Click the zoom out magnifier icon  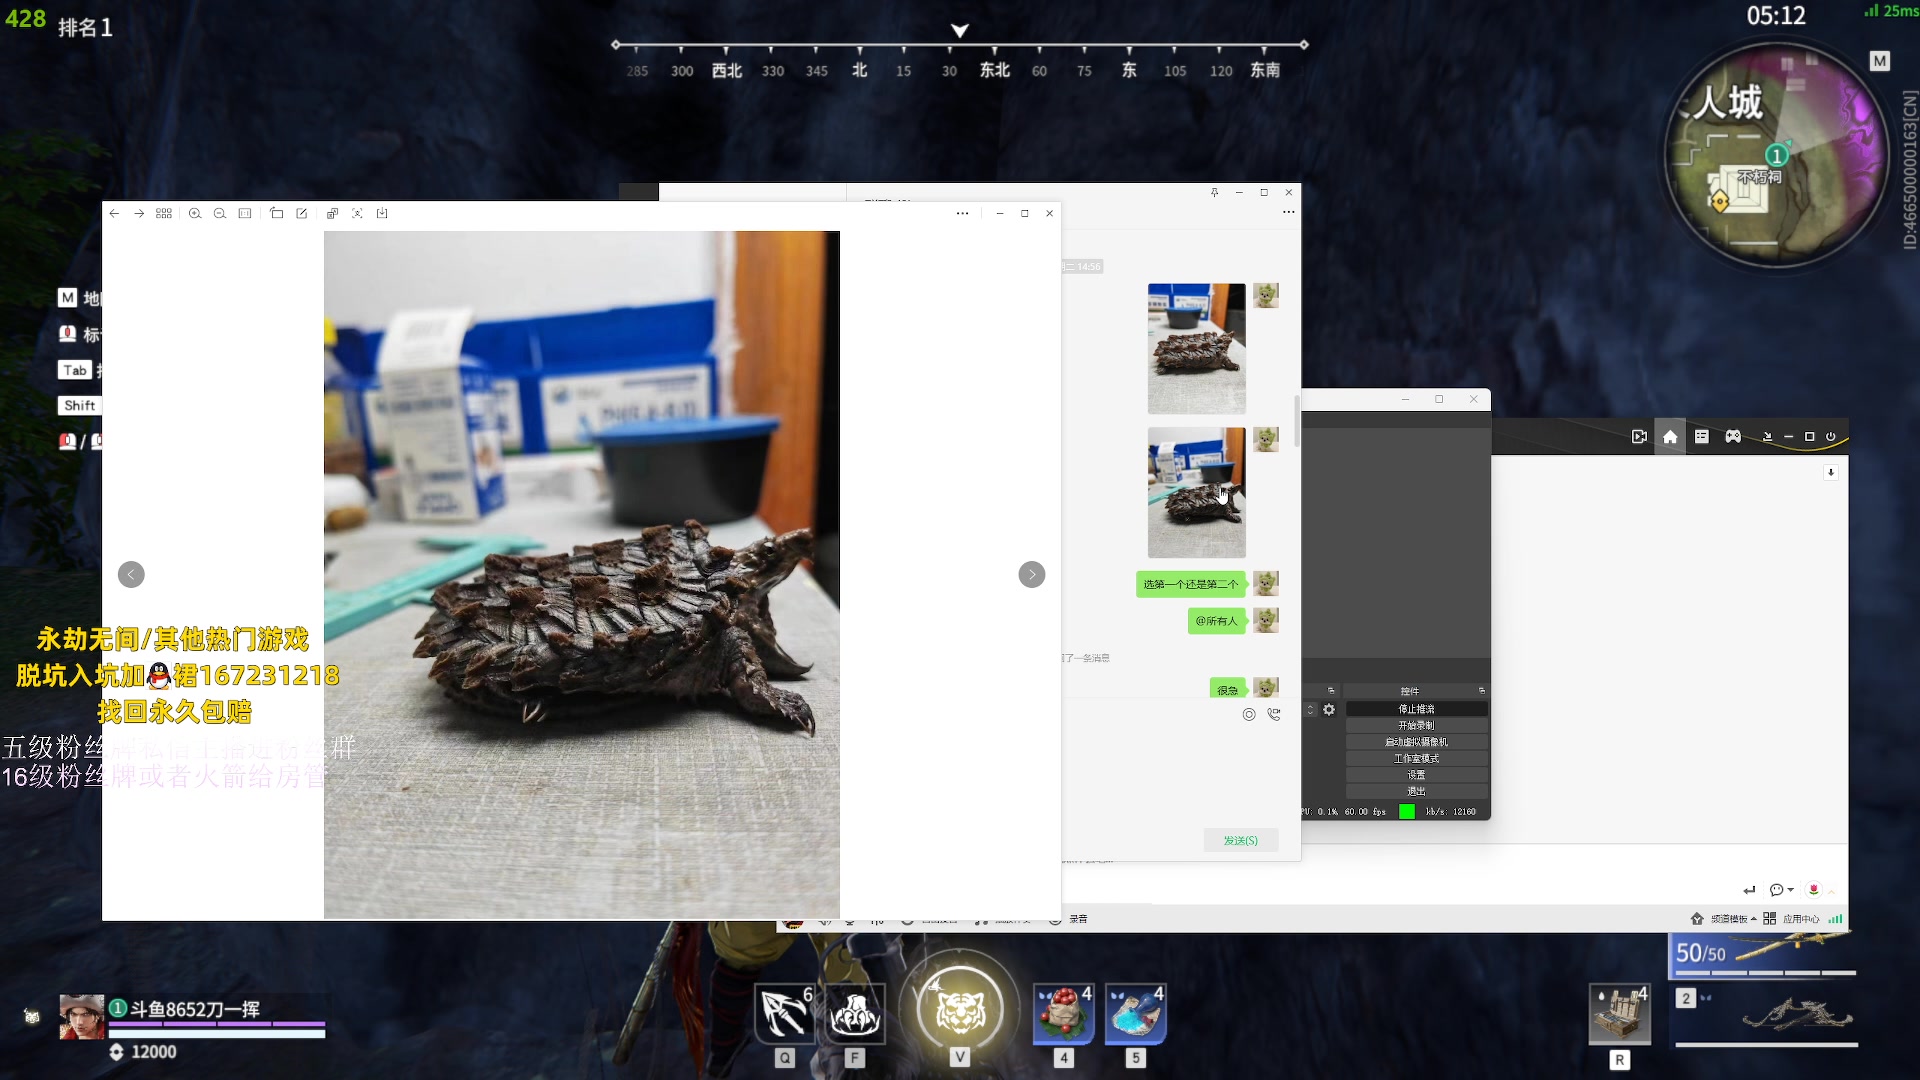click(220, 213)
